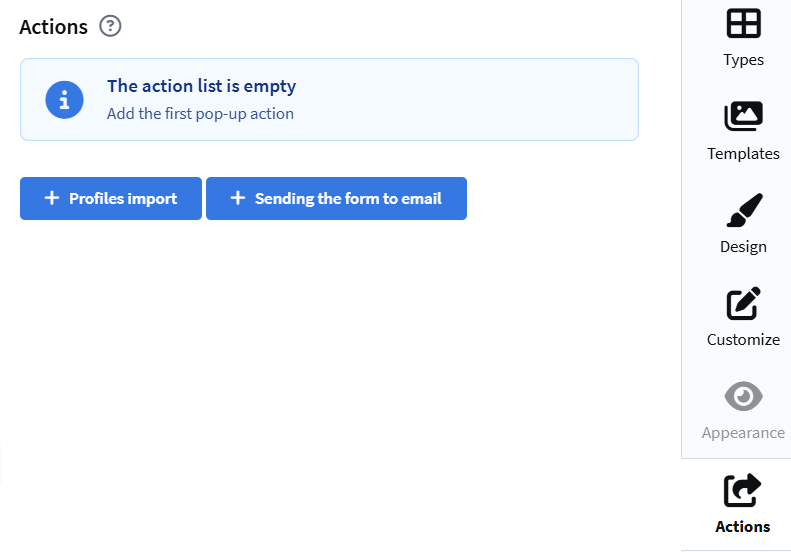Add a Profiles import action
The image size is (791, 552).
point(111,198)
